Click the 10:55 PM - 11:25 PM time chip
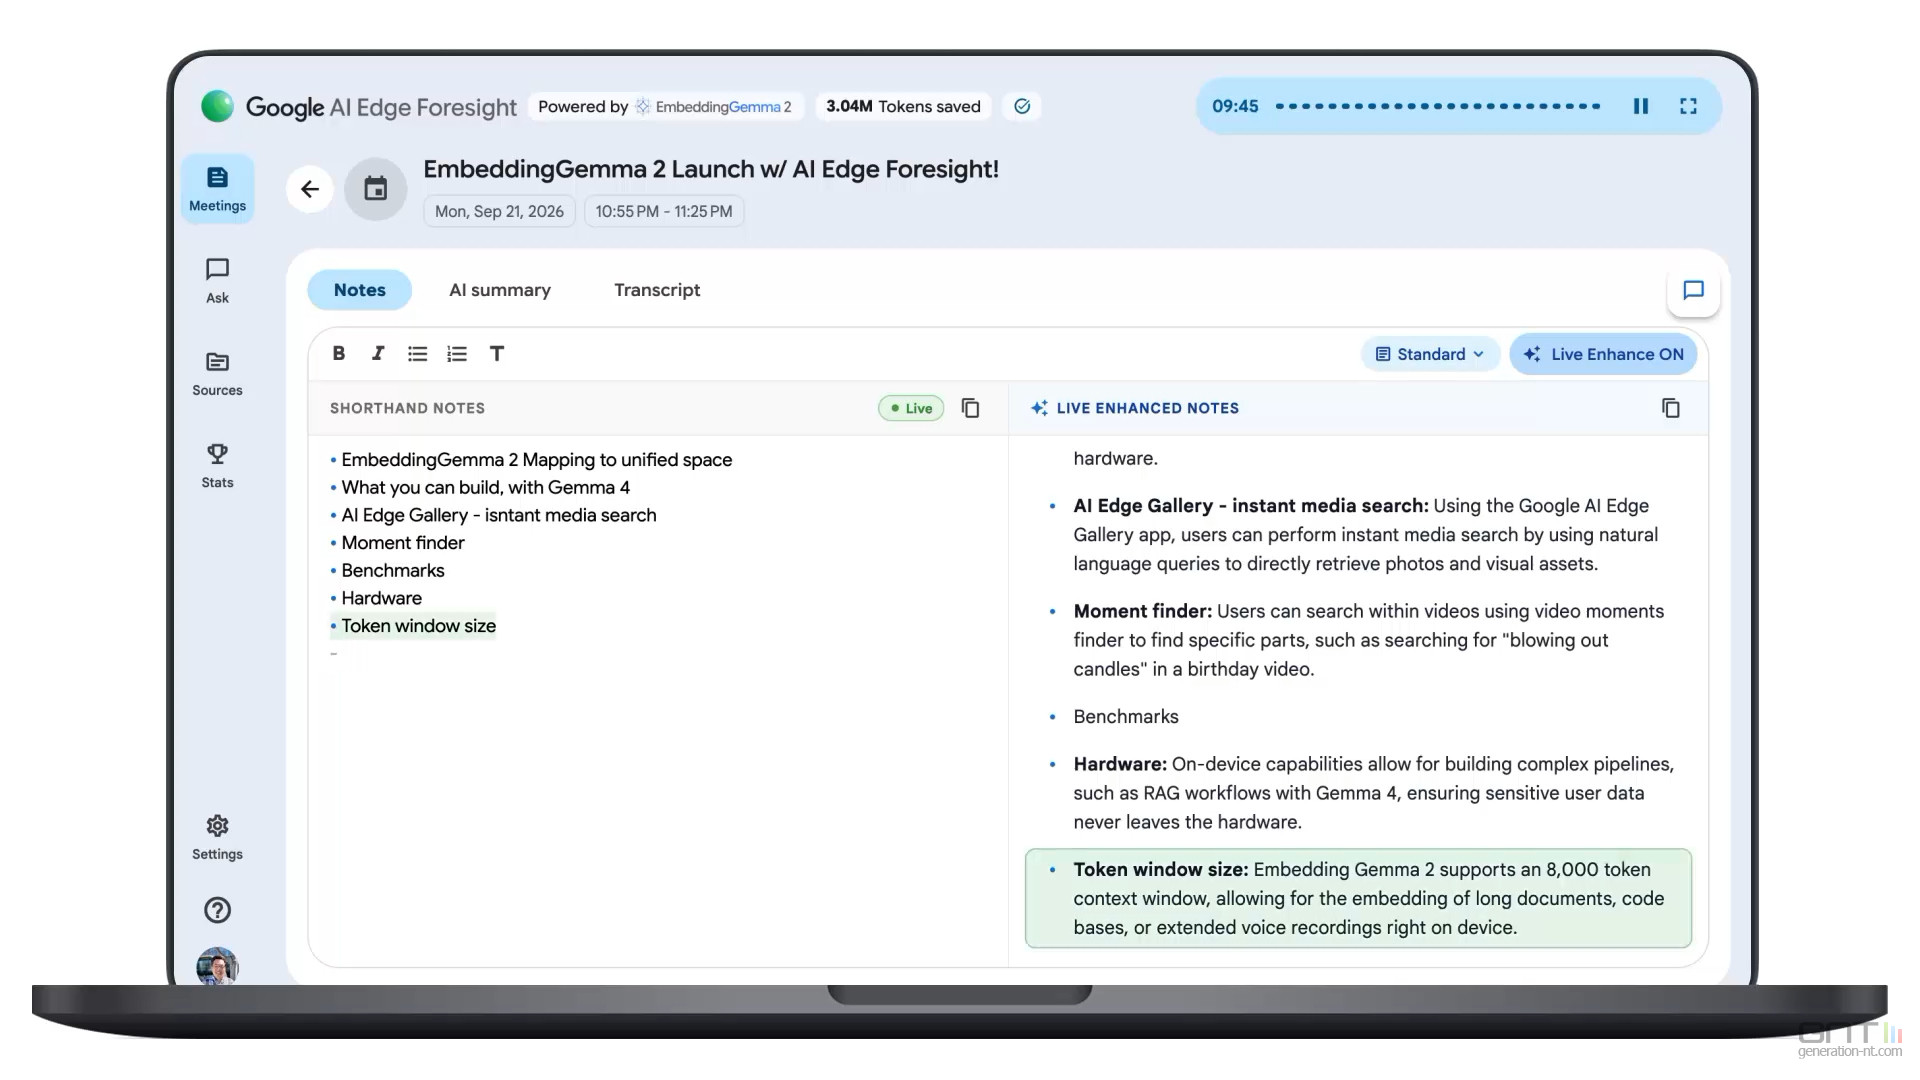Image resolution: width=1920 pixels, height=1080 pixels. [x=664, y=211]
